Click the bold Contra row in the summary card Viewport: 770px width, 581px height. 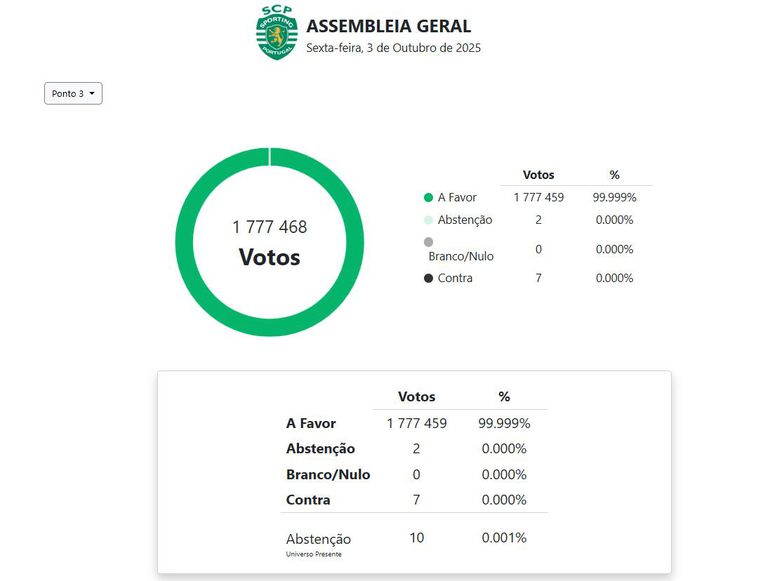coord(308,499)
